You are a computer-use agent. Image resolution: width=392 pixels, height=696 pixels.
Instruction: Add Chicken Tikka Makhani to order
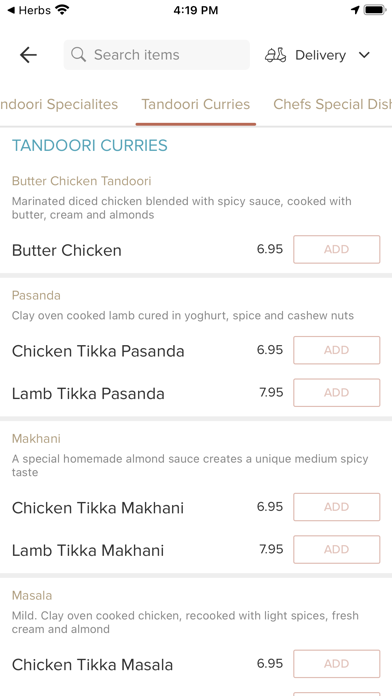click(337, 507)
